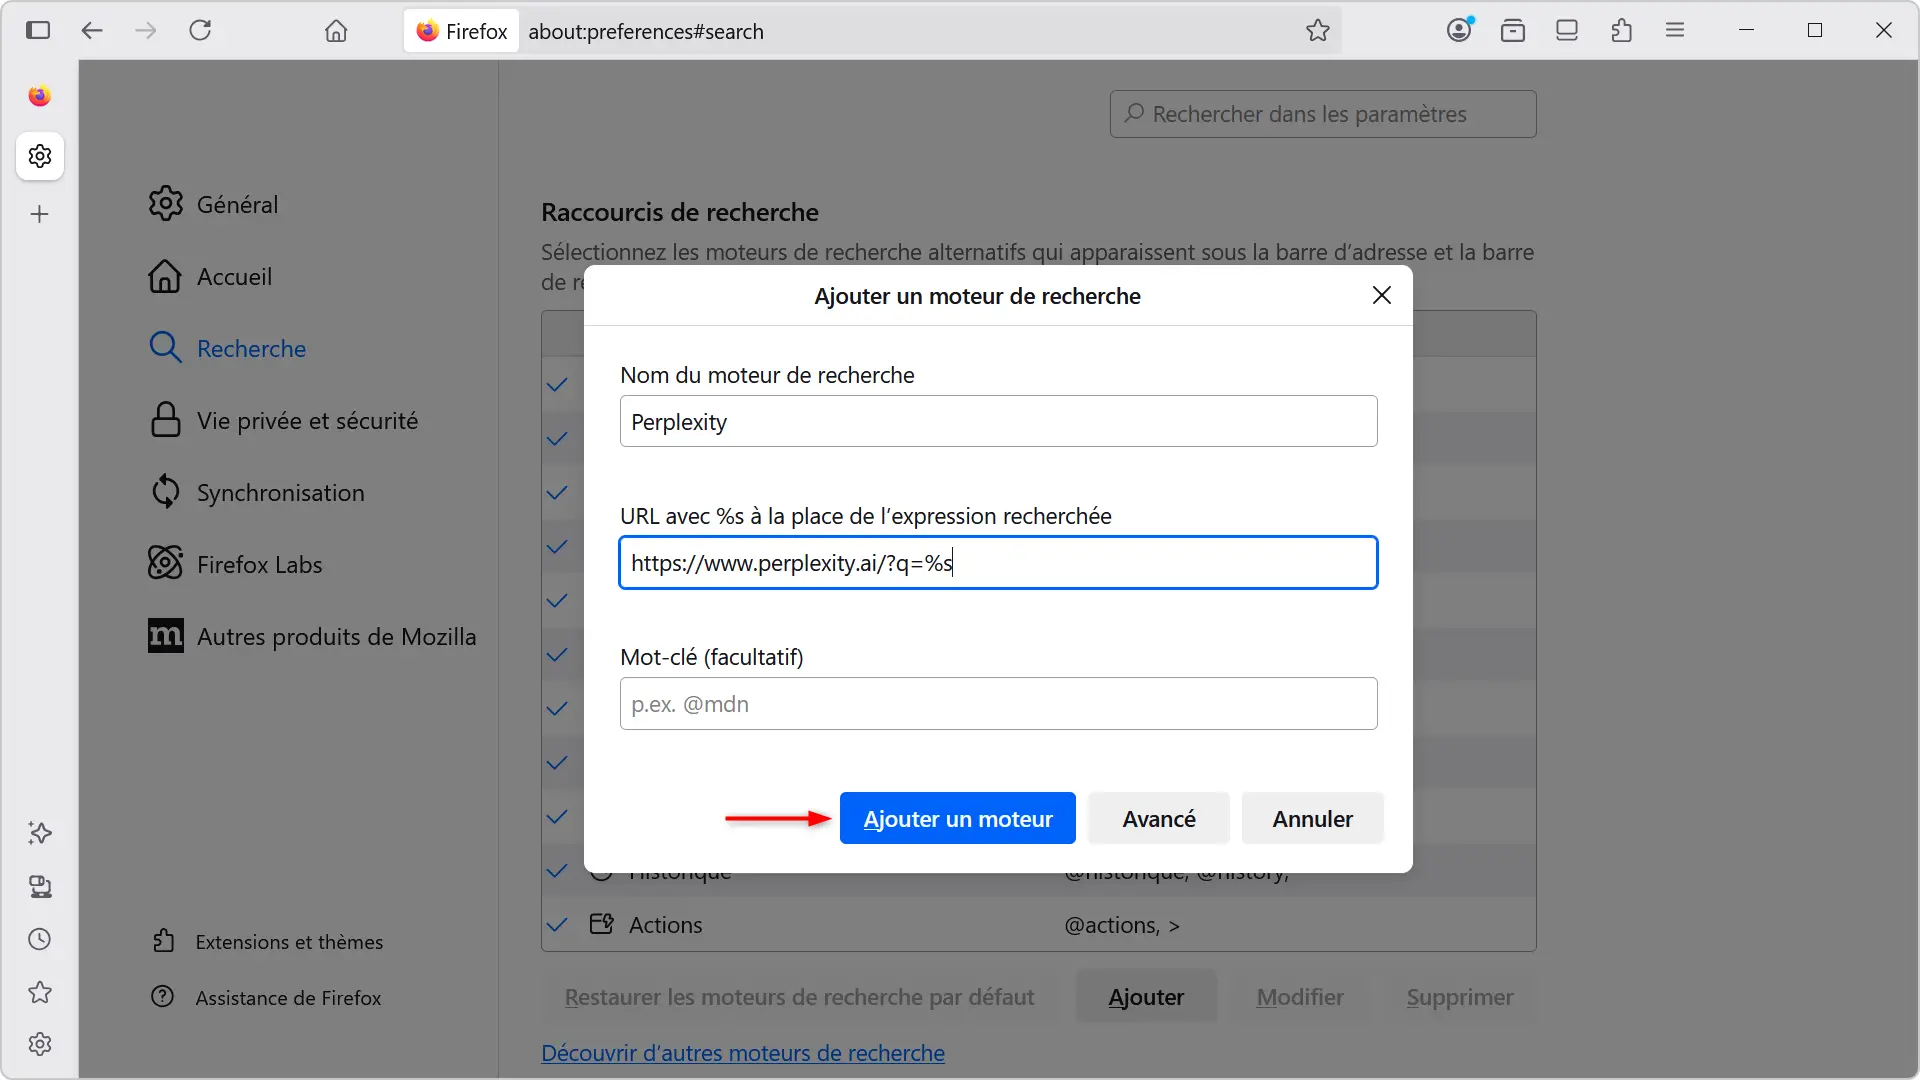Go back to previous page

(x=92, y=30)
